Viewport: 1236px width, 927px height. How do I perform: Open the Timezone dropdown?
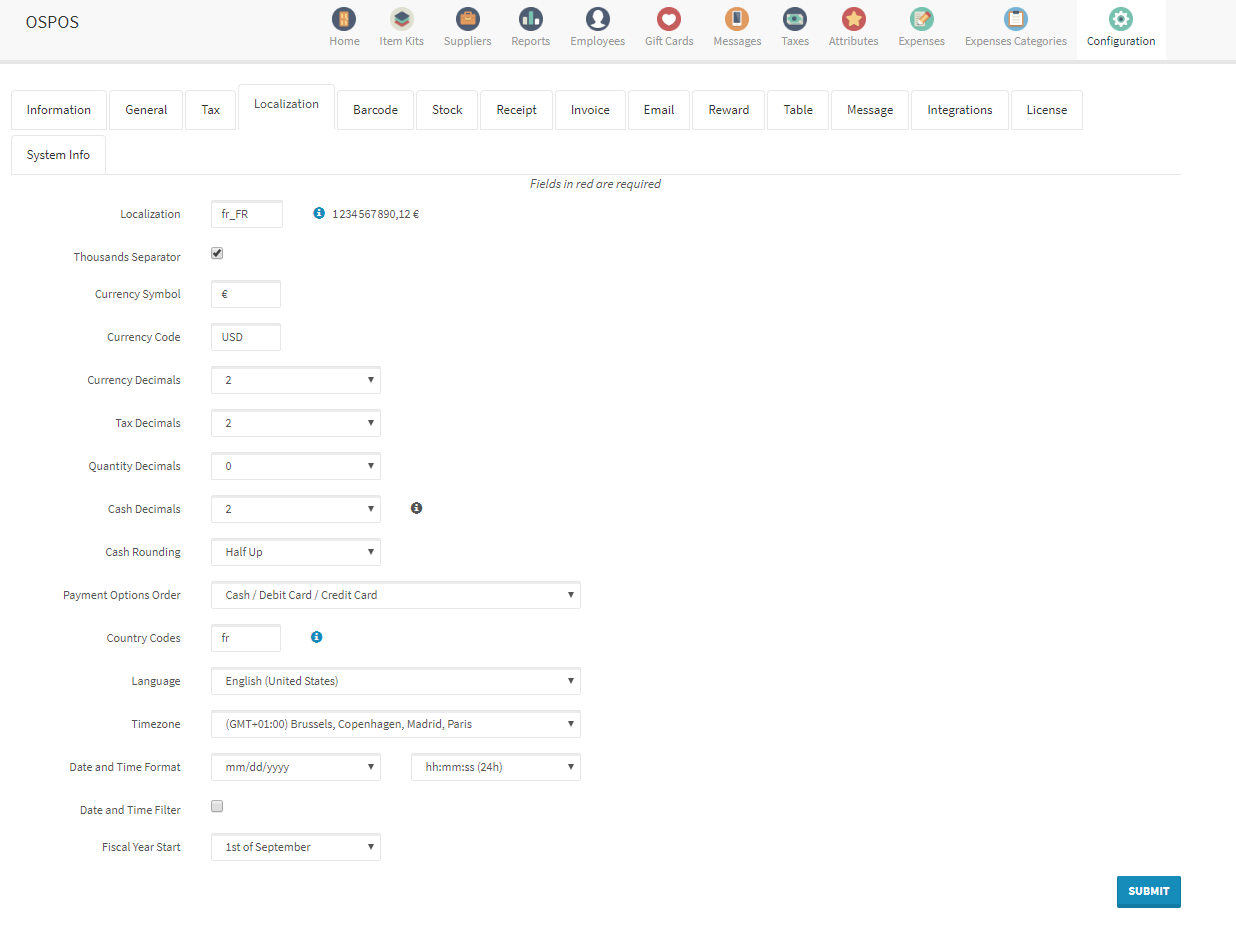coord(395,724)
